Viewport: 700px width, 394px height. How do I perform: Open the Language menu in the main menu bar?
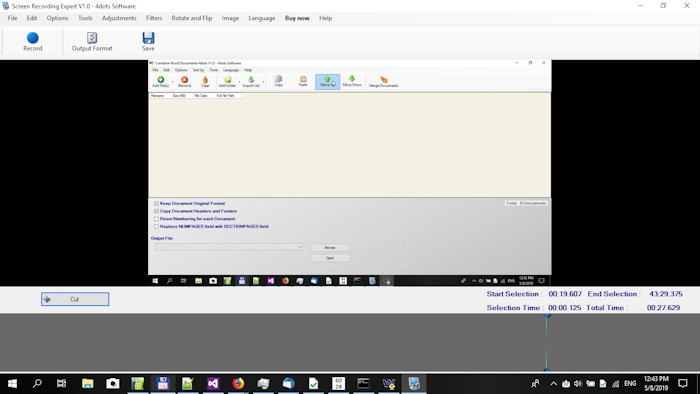(x=262, y=18)
